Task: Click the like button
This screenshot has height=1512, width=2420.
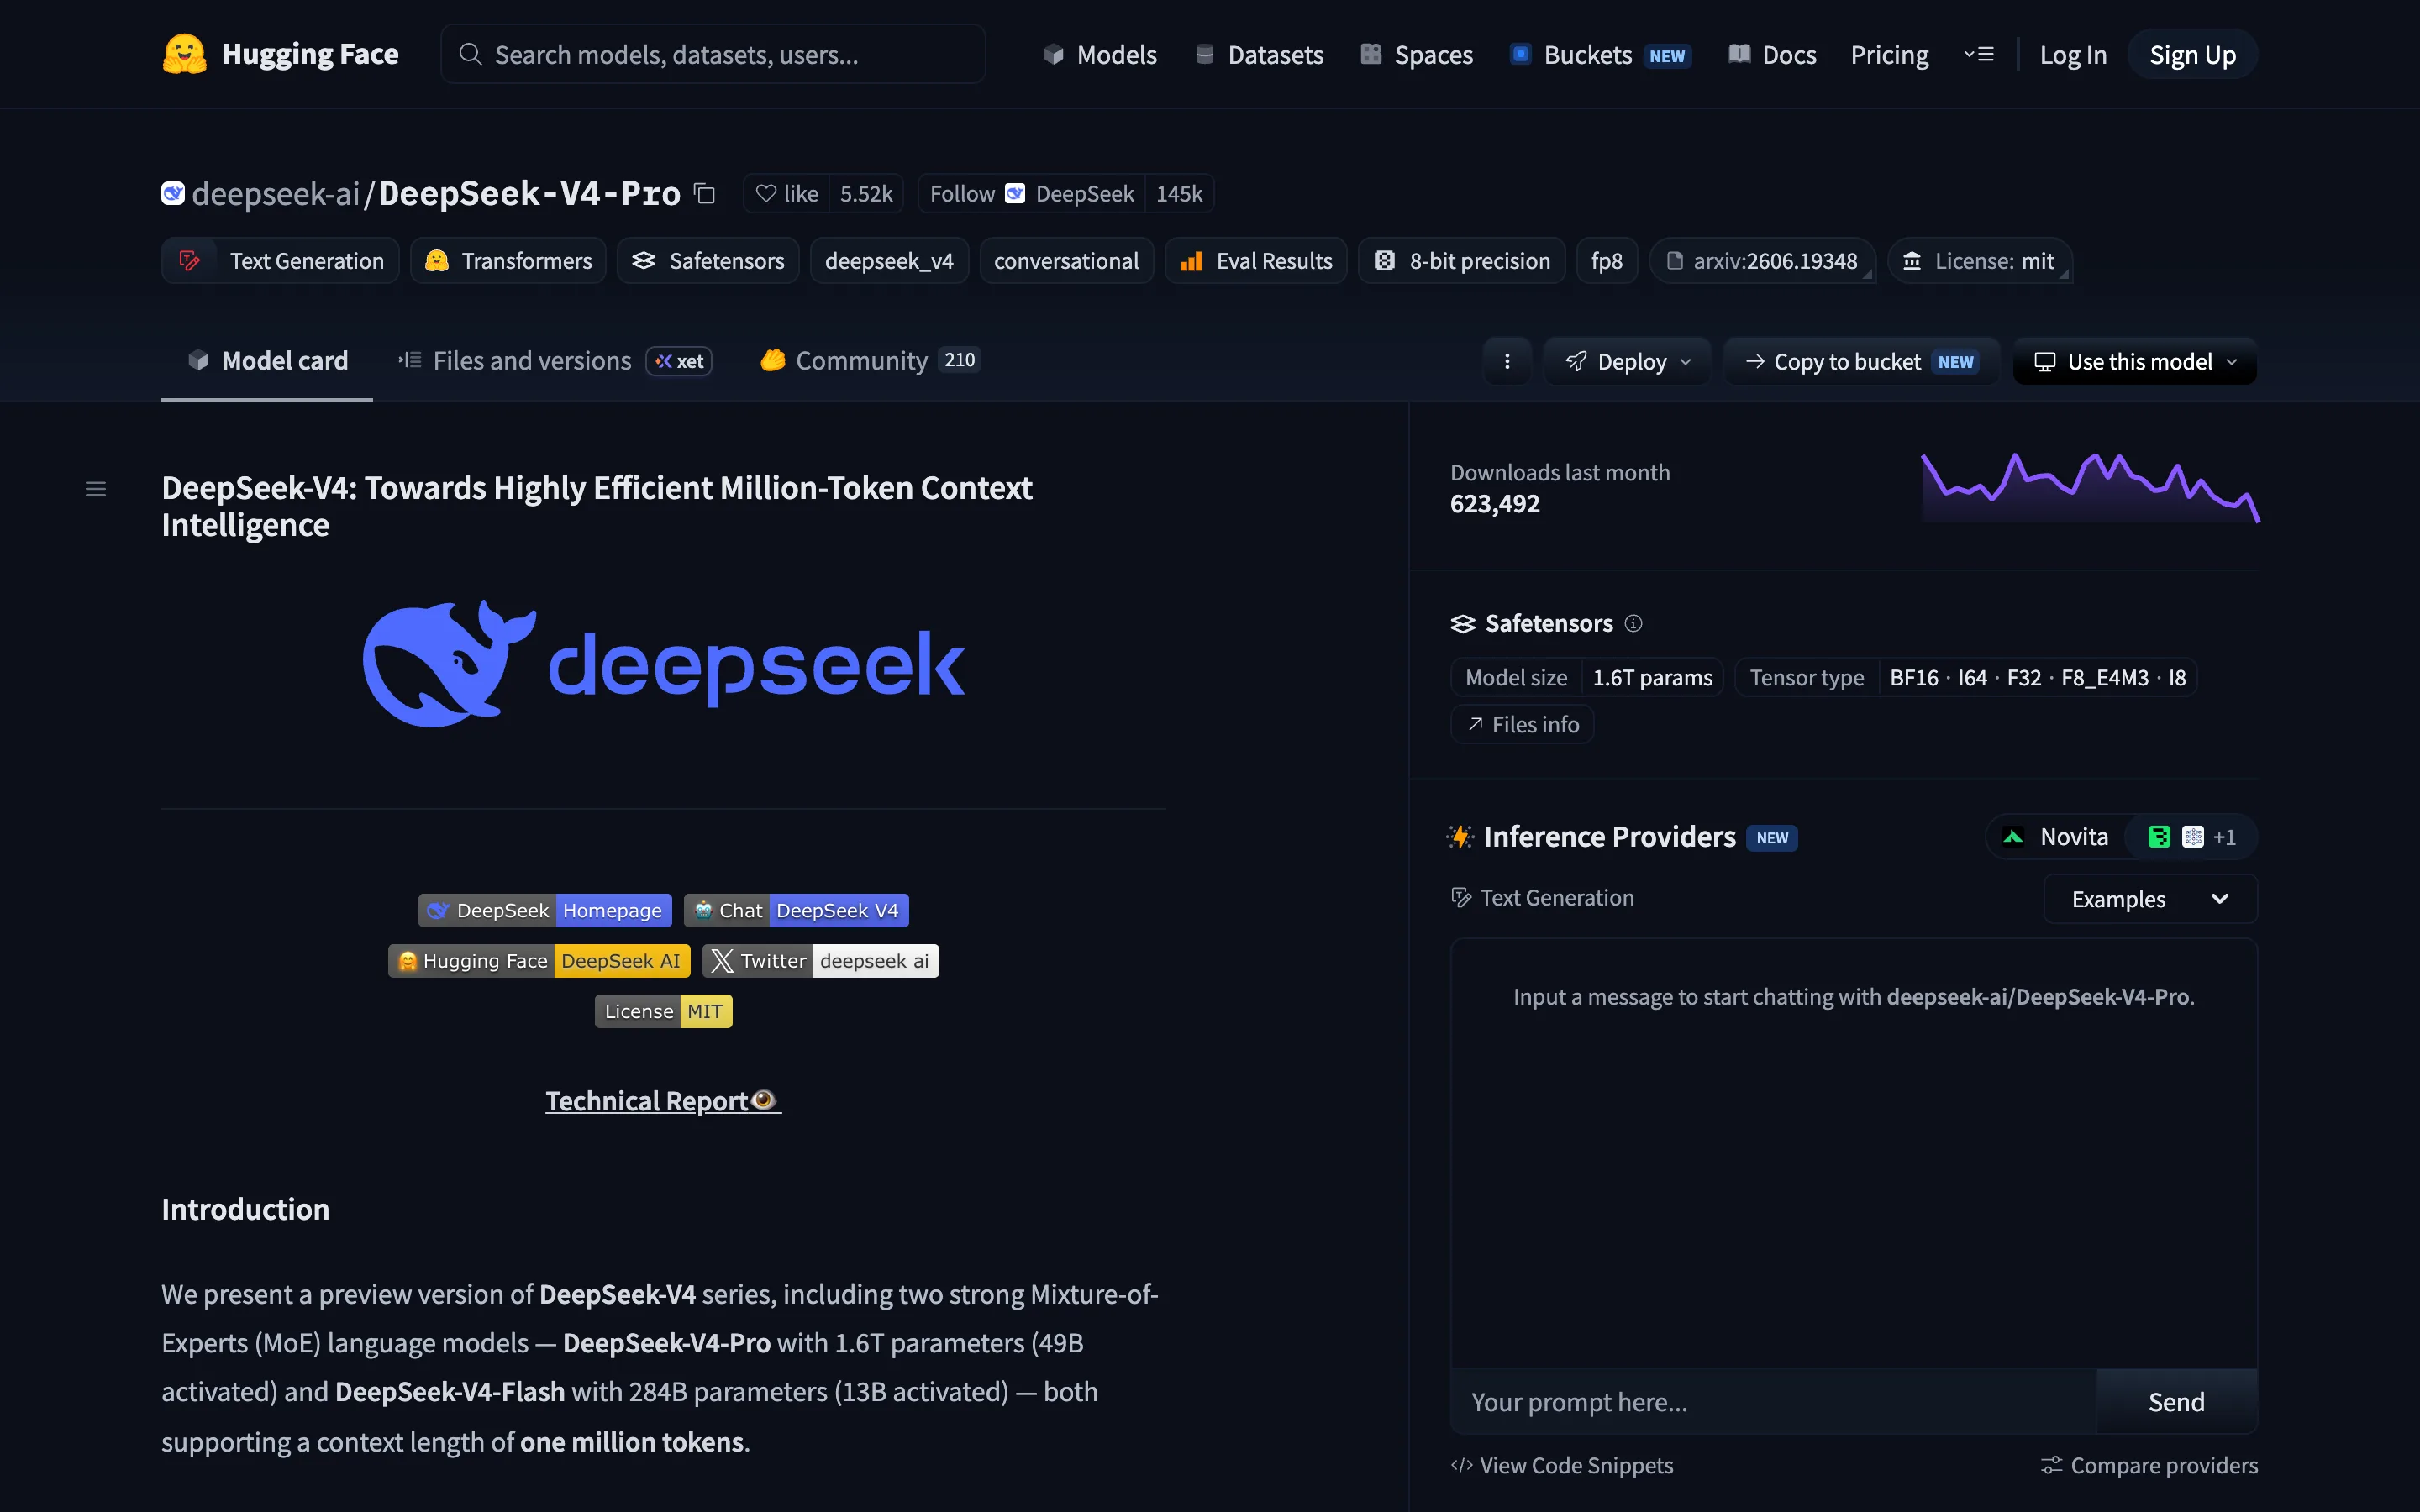Action: 786,194
